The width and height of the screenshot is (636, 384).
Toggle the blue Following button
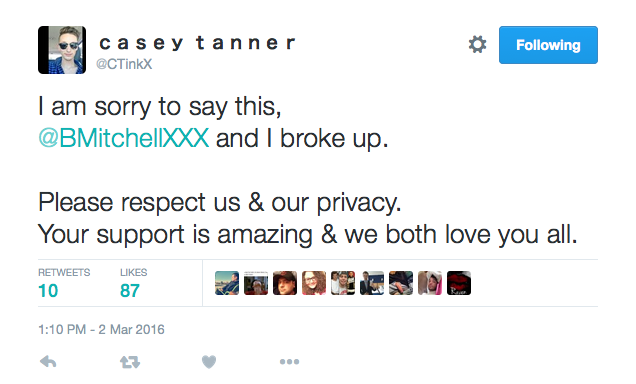(548, 45)
